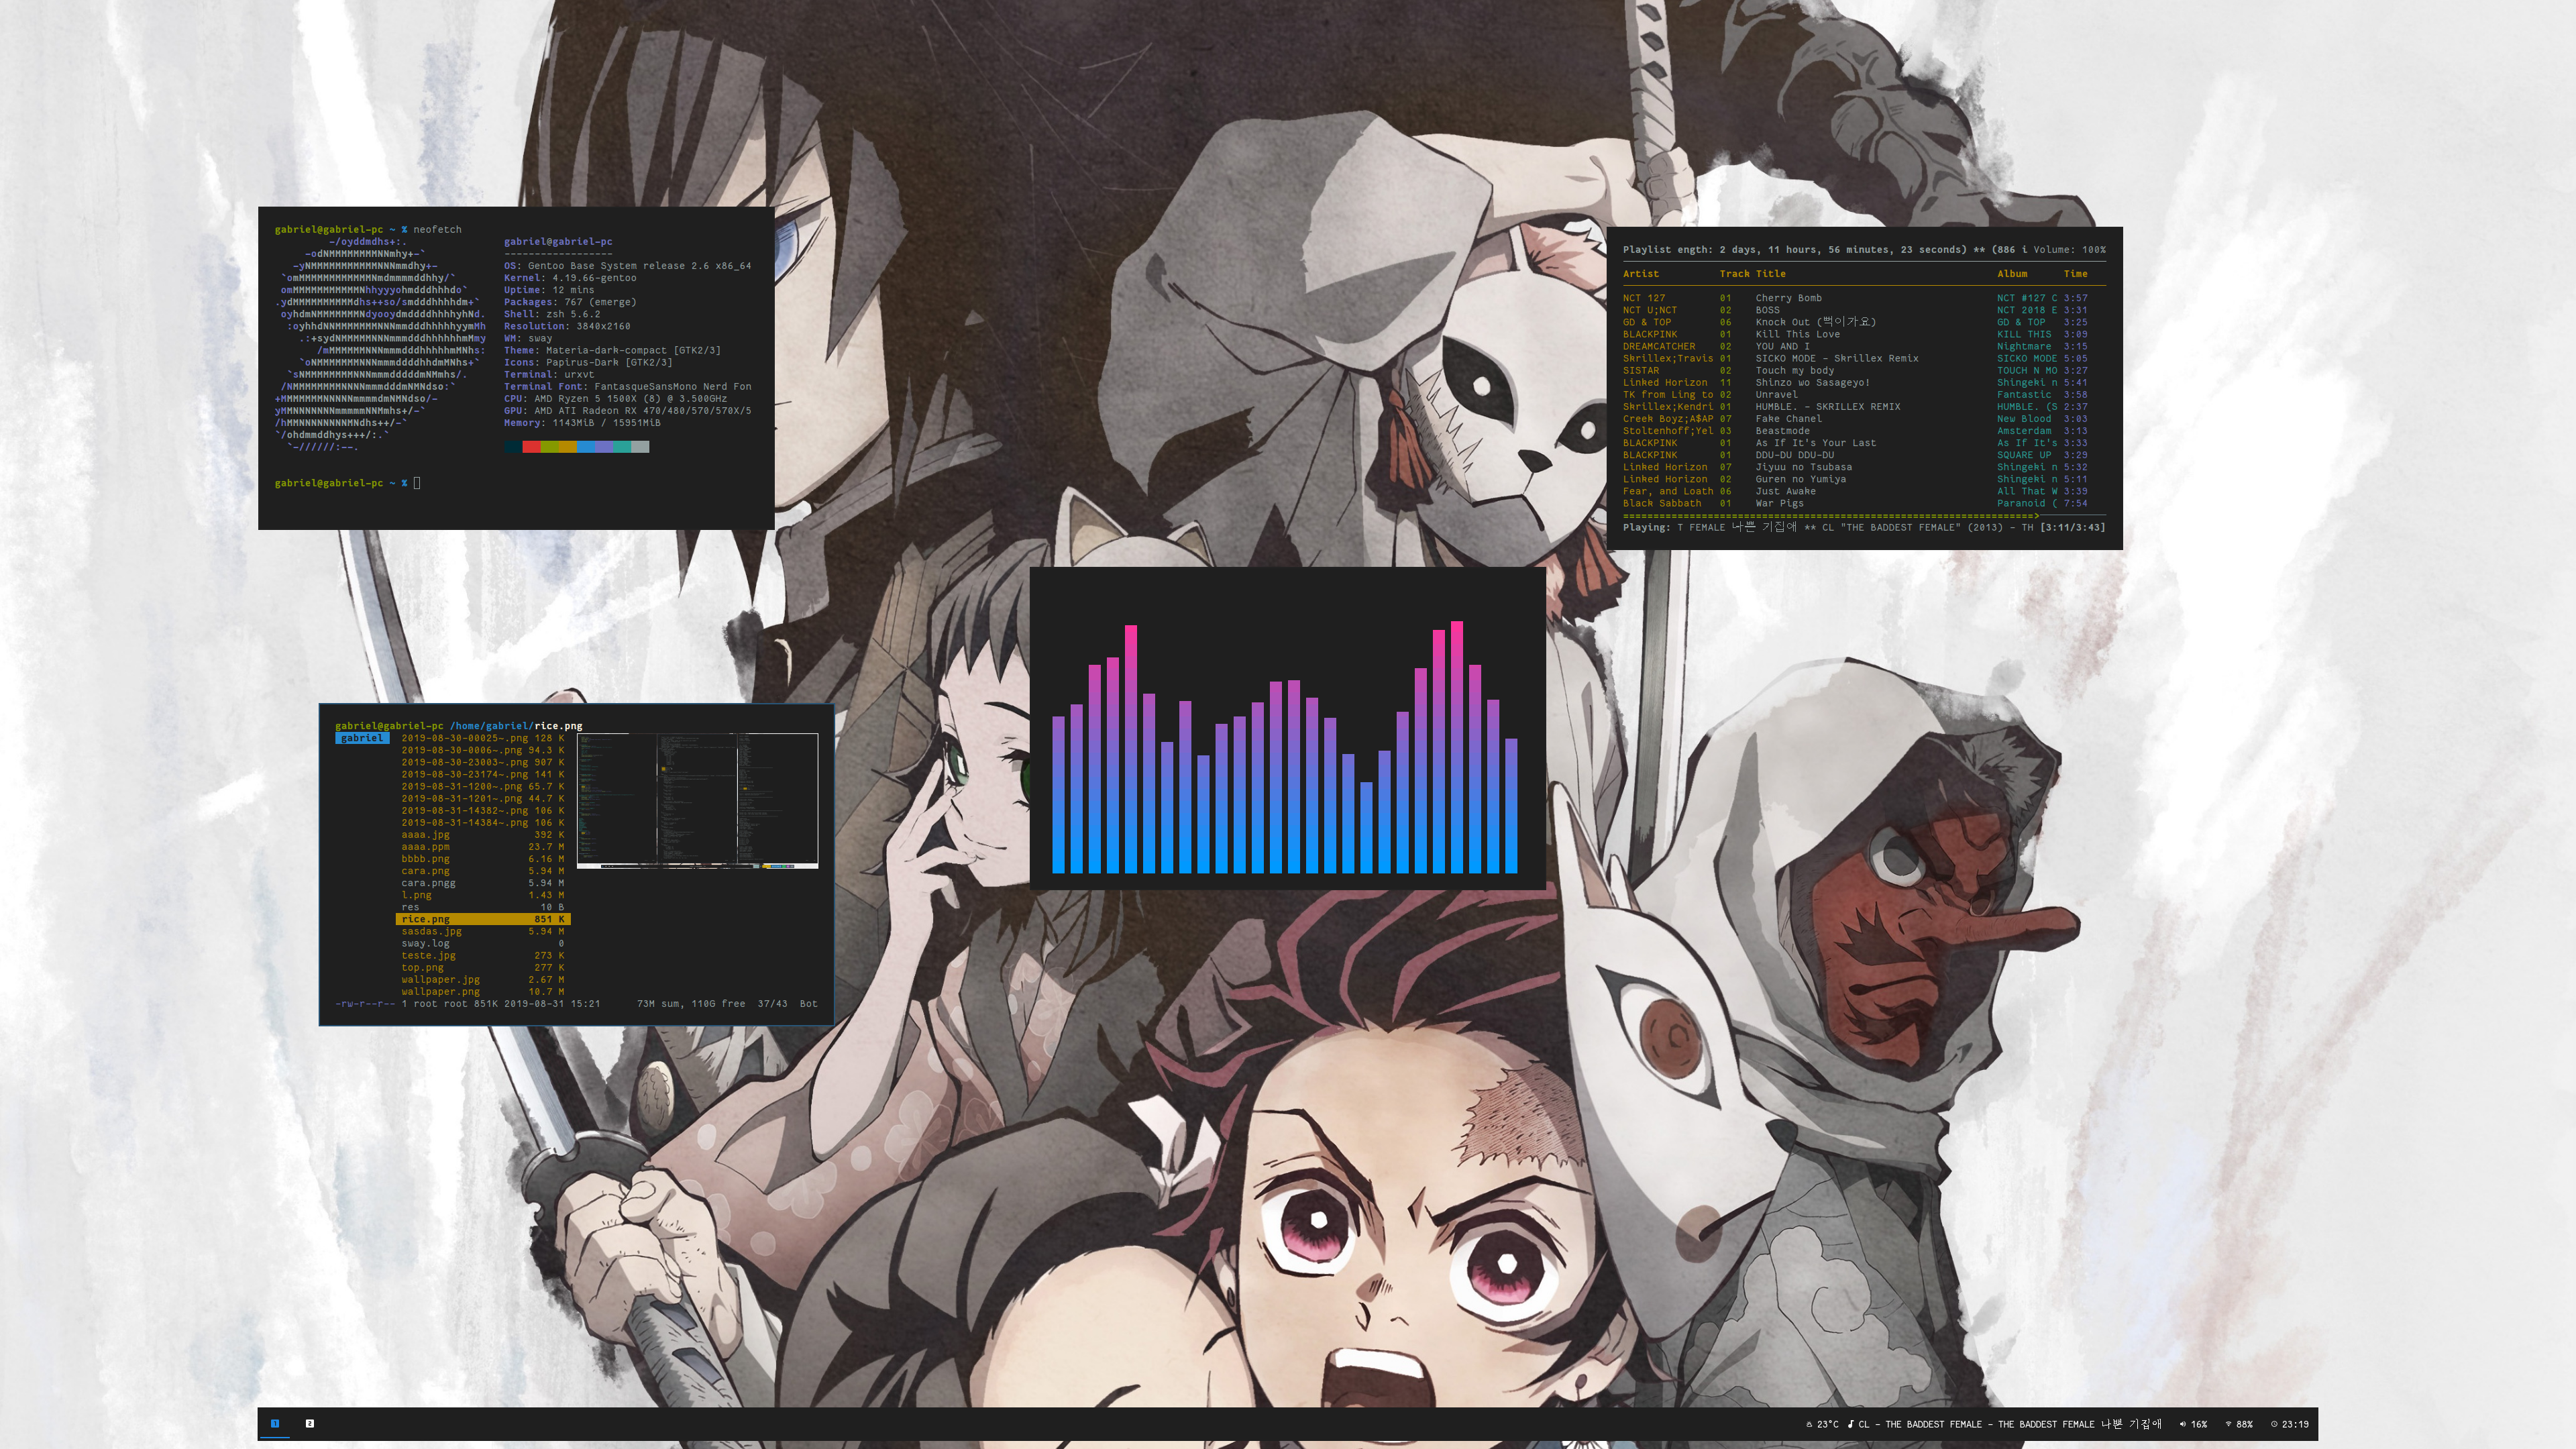Click the music note icon in bar
The image size is (2576, 1449).
tap(1850, 1424)
